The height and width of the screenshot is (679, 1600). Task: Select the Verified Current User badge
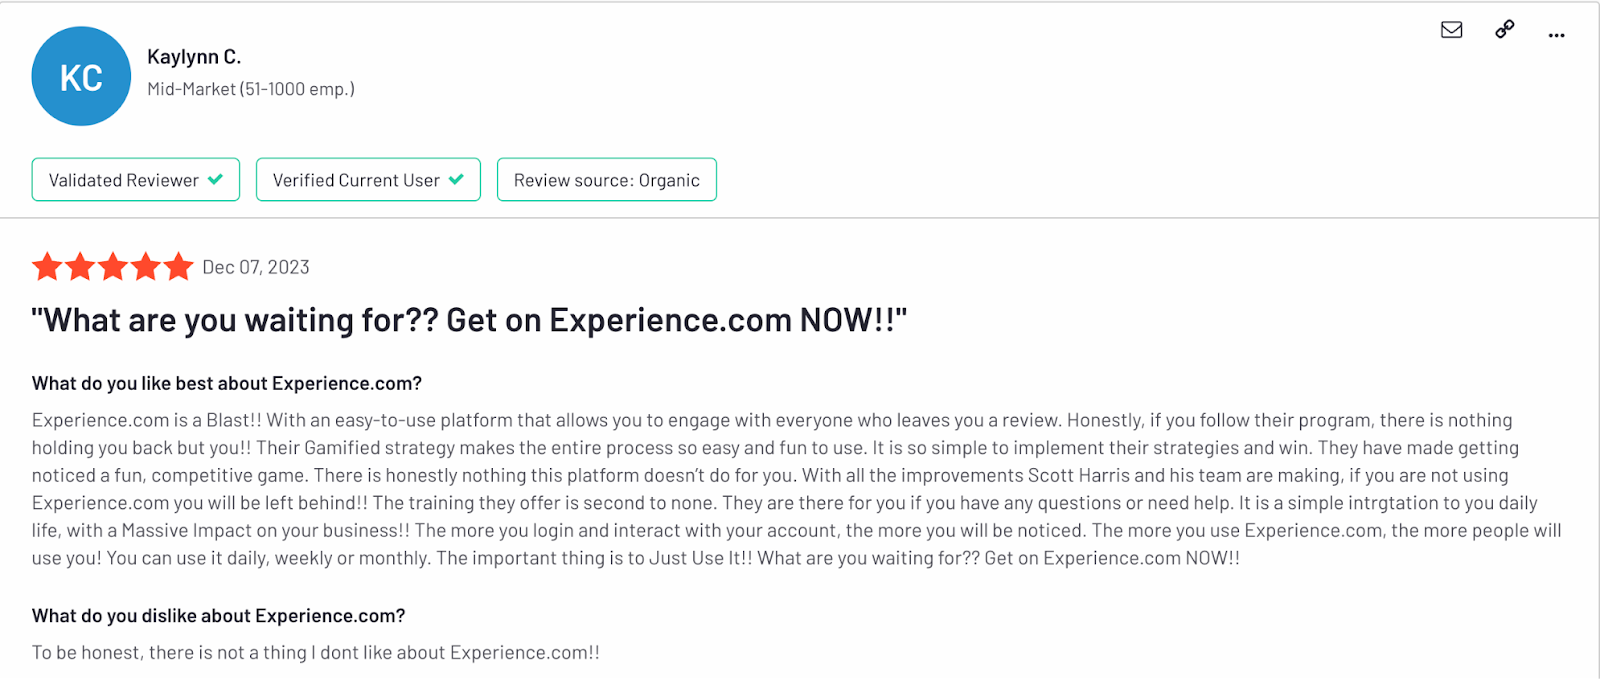368,179
